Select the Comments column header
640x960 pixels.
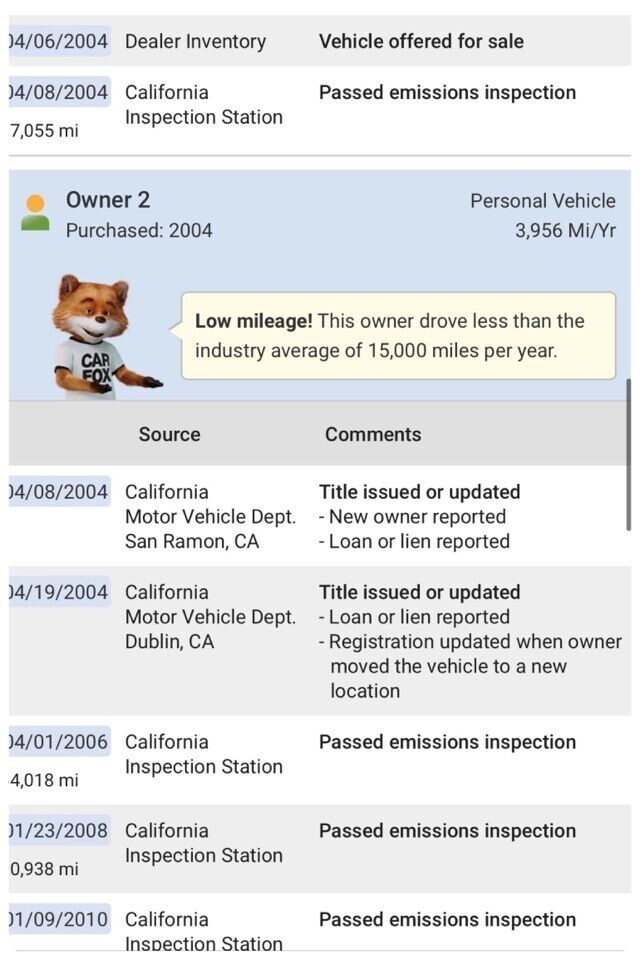pyautogui.click(x=373, y=434)
